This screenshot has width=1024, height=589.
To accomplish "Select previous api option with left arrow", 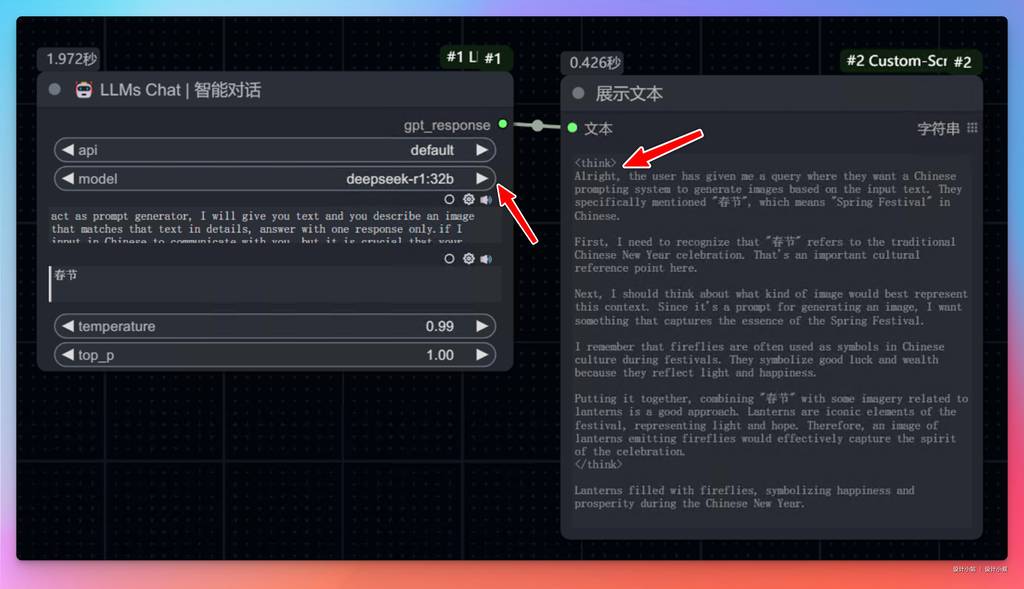I will click(68, 150).
